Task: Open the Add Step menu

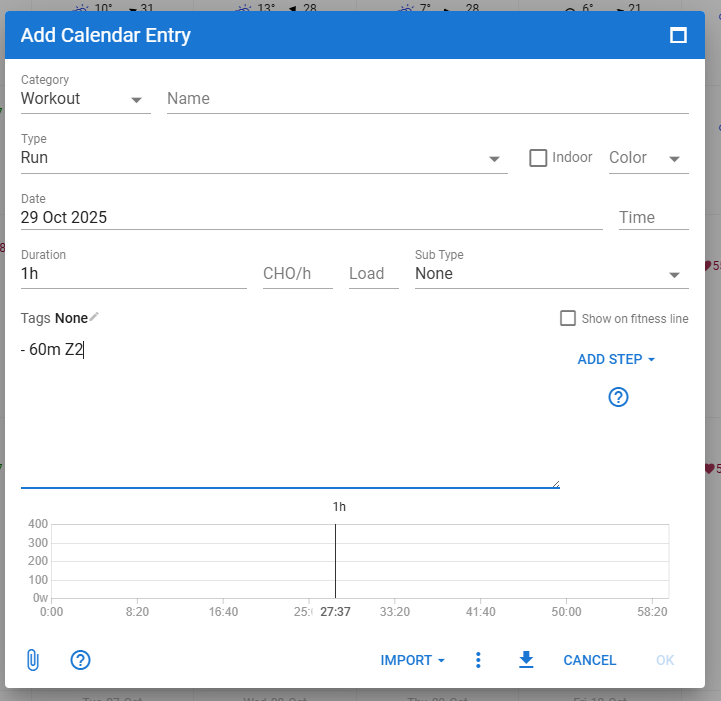Action: pos(616,359)
